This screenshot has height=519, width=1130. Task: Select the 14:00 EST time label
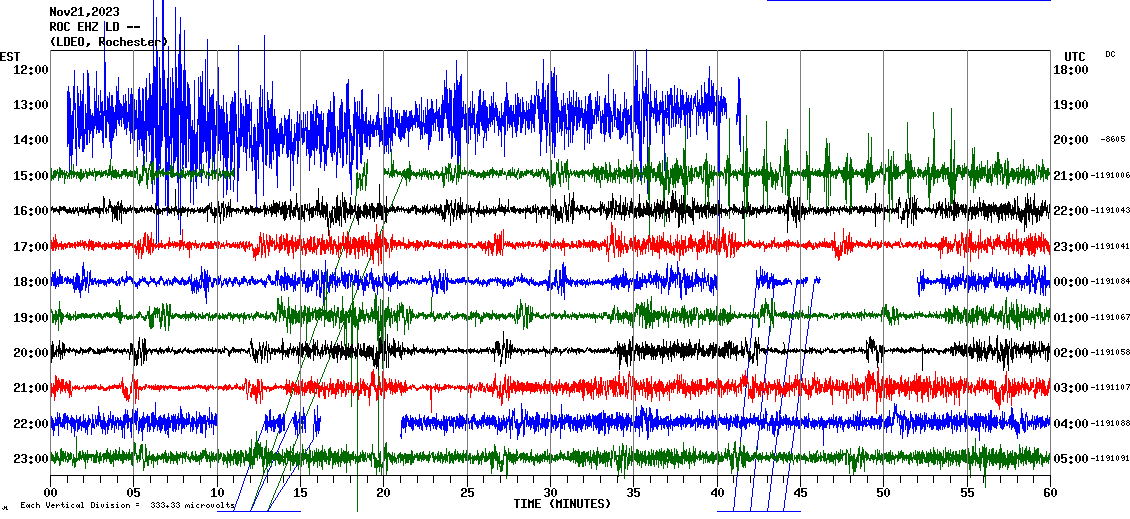(30, 140)
